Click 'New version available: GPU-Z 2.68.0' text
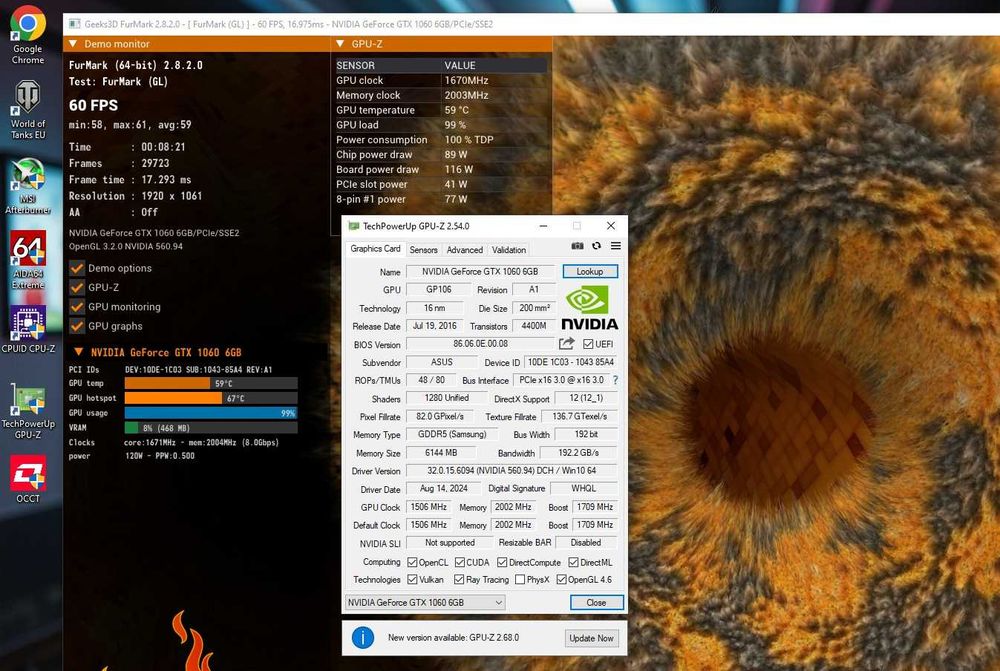 point(453,637)
